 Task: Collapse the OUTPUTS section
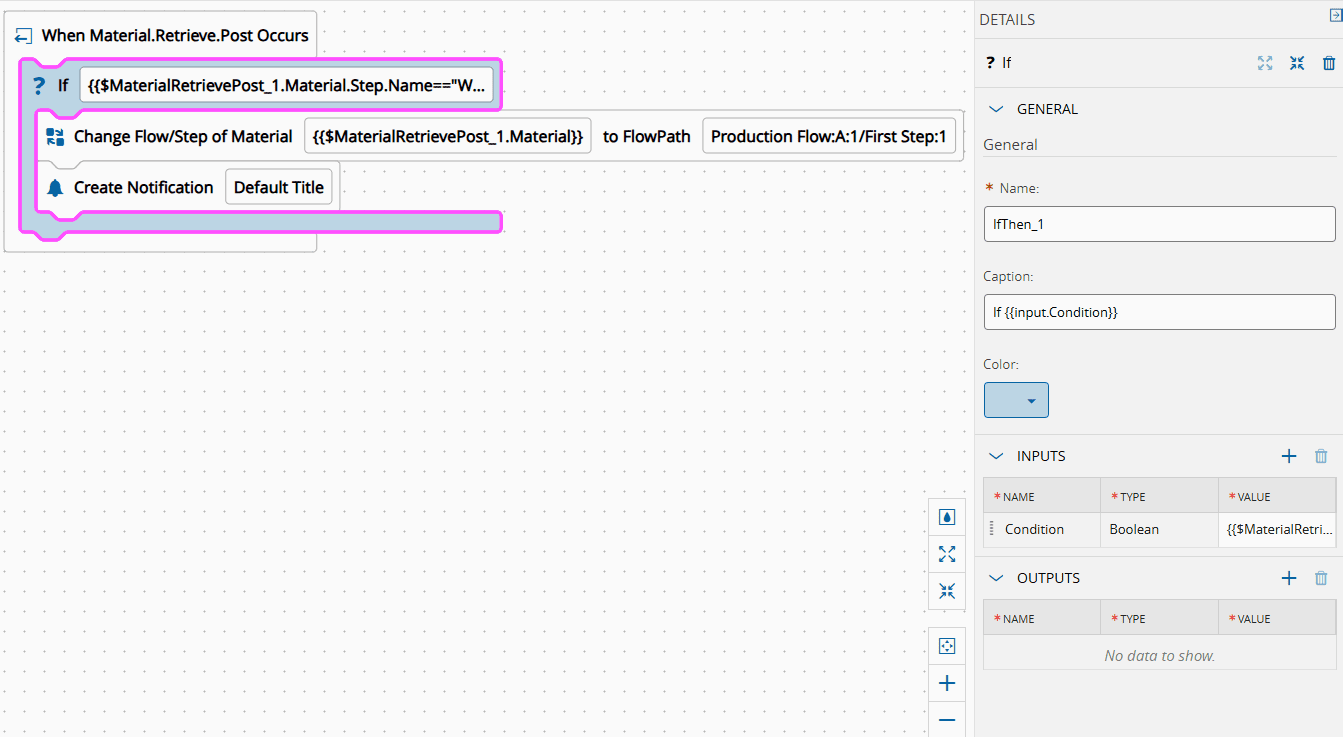(996, 578)
